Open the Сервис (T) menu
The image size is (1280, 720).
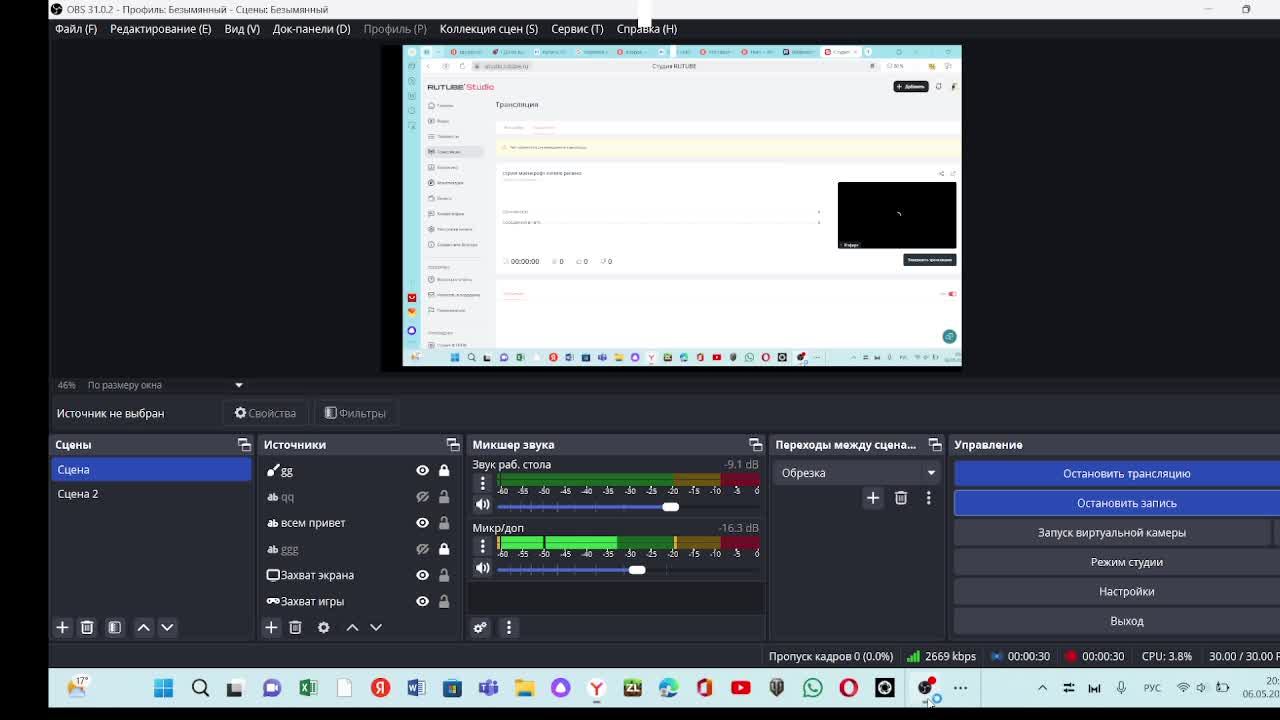tap(577, 29)
